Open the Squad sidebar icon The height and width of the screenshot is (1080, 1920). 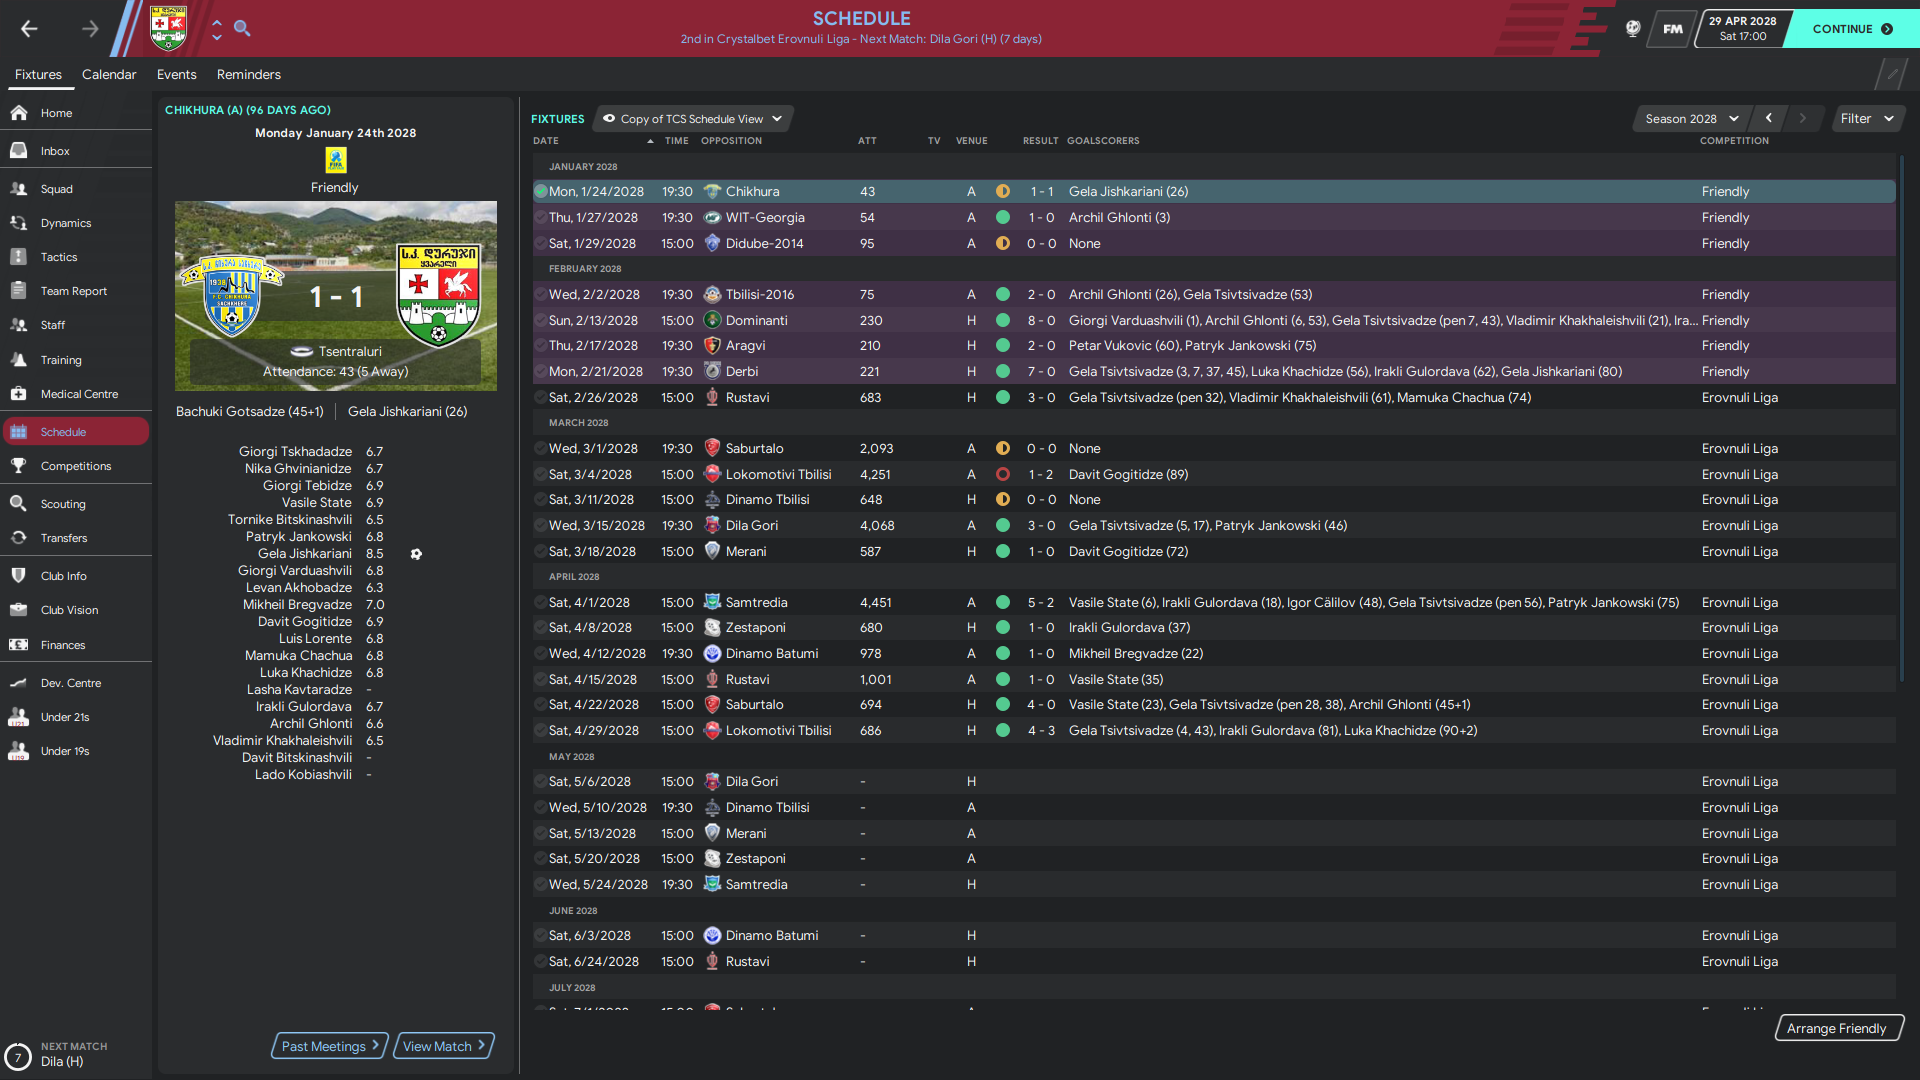click(18, 189)
